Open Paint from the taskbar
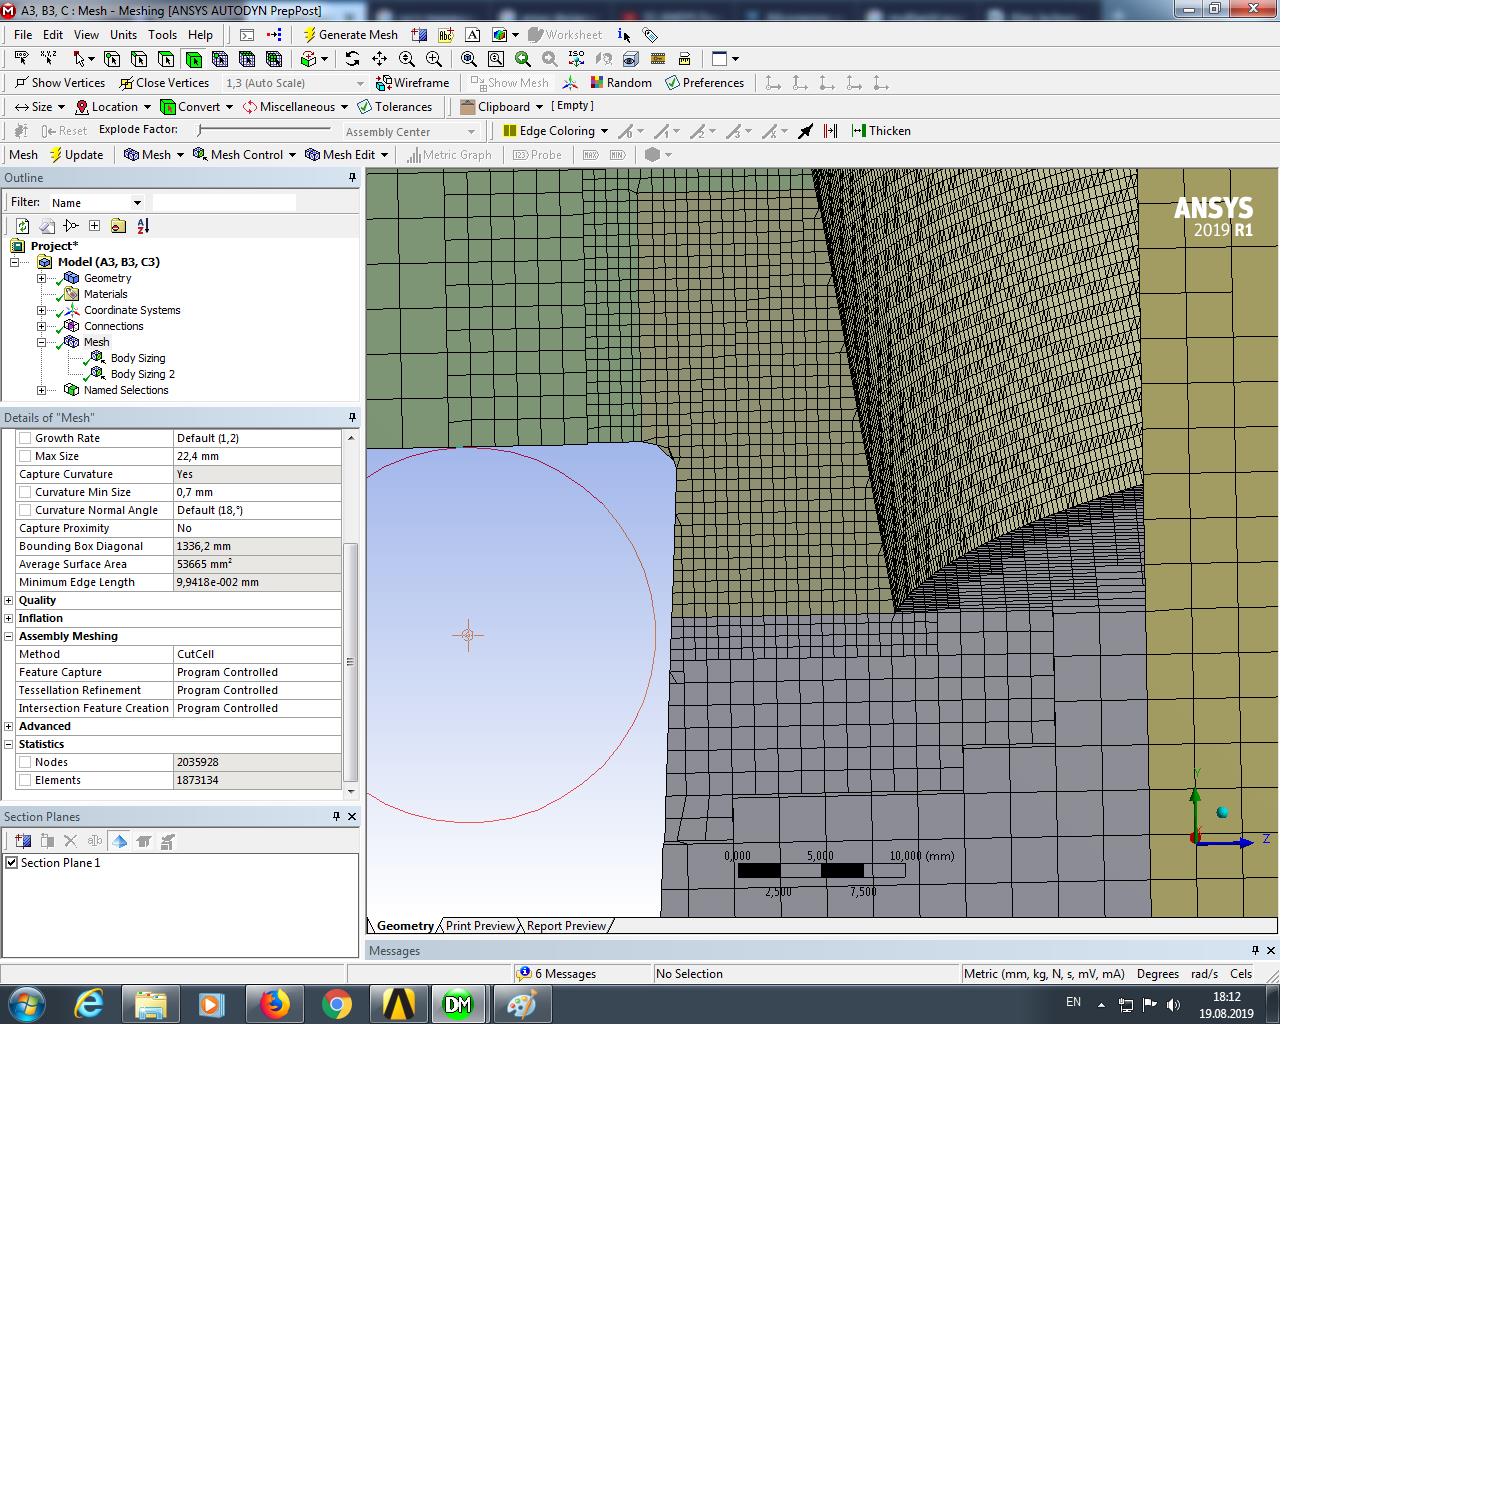The image size is (1500, 1500). (522, 1004)
